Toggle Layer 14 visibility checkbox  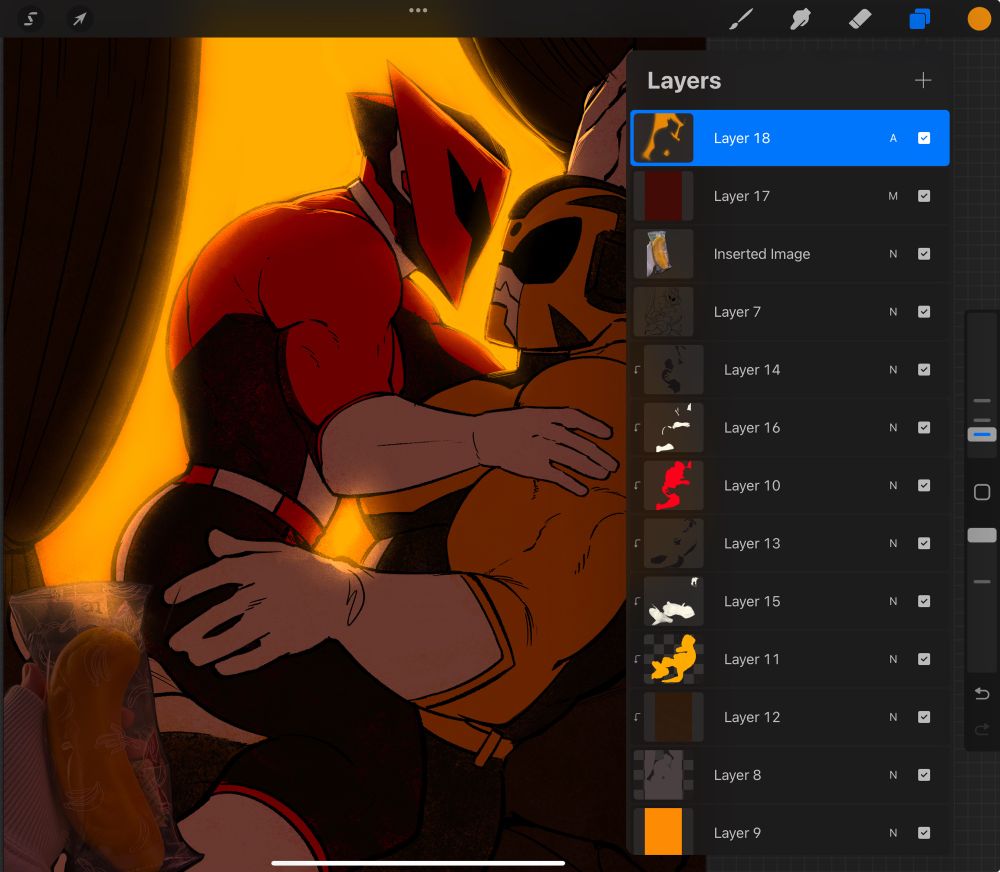923,370
